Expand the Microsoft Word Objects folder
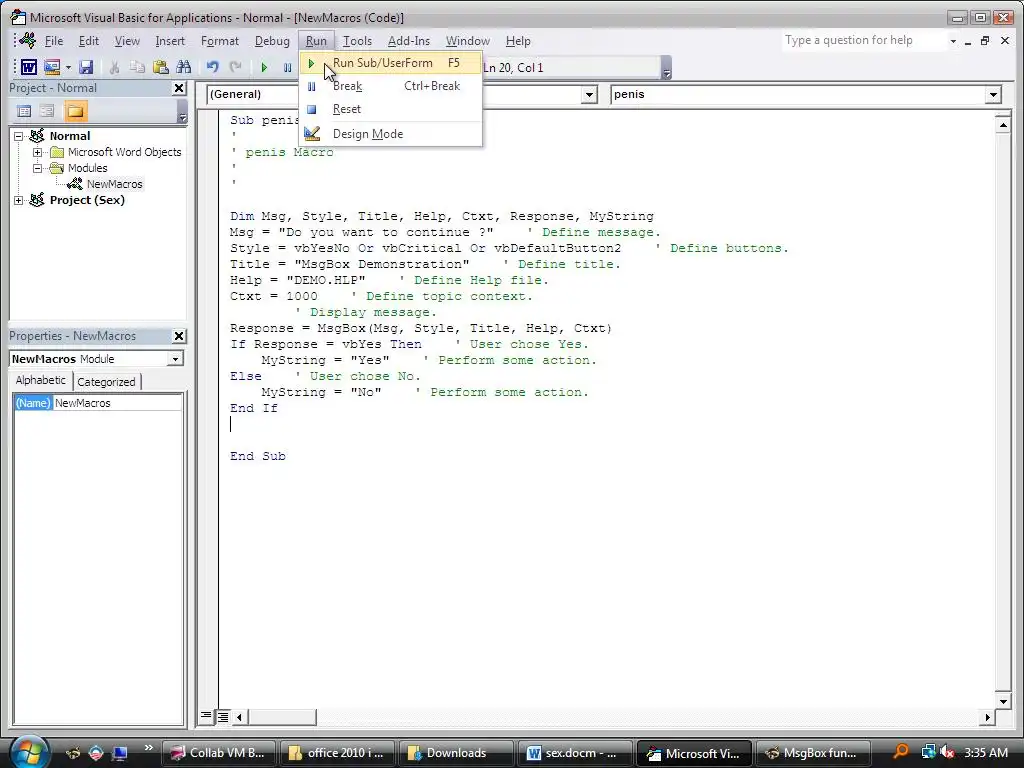The height and width of the screenshot is (768, 1024). (x=38, y=152)
